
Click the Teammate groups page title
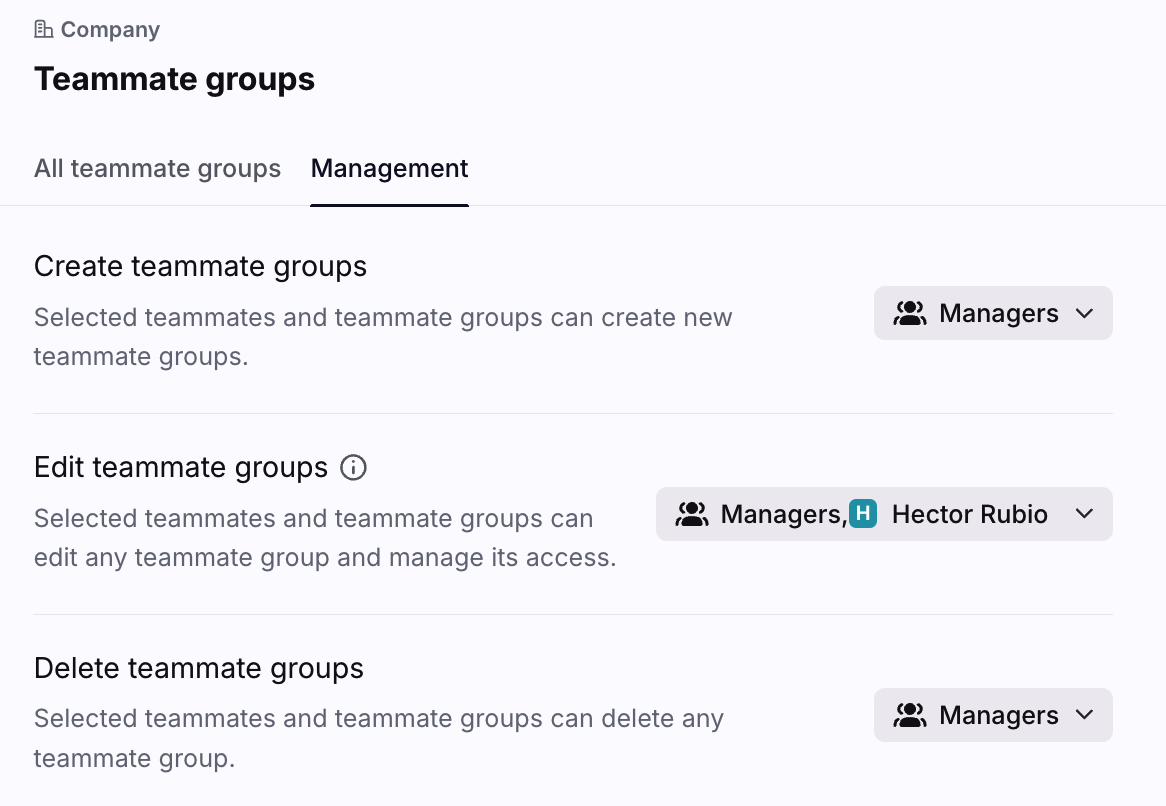point(174,79)
